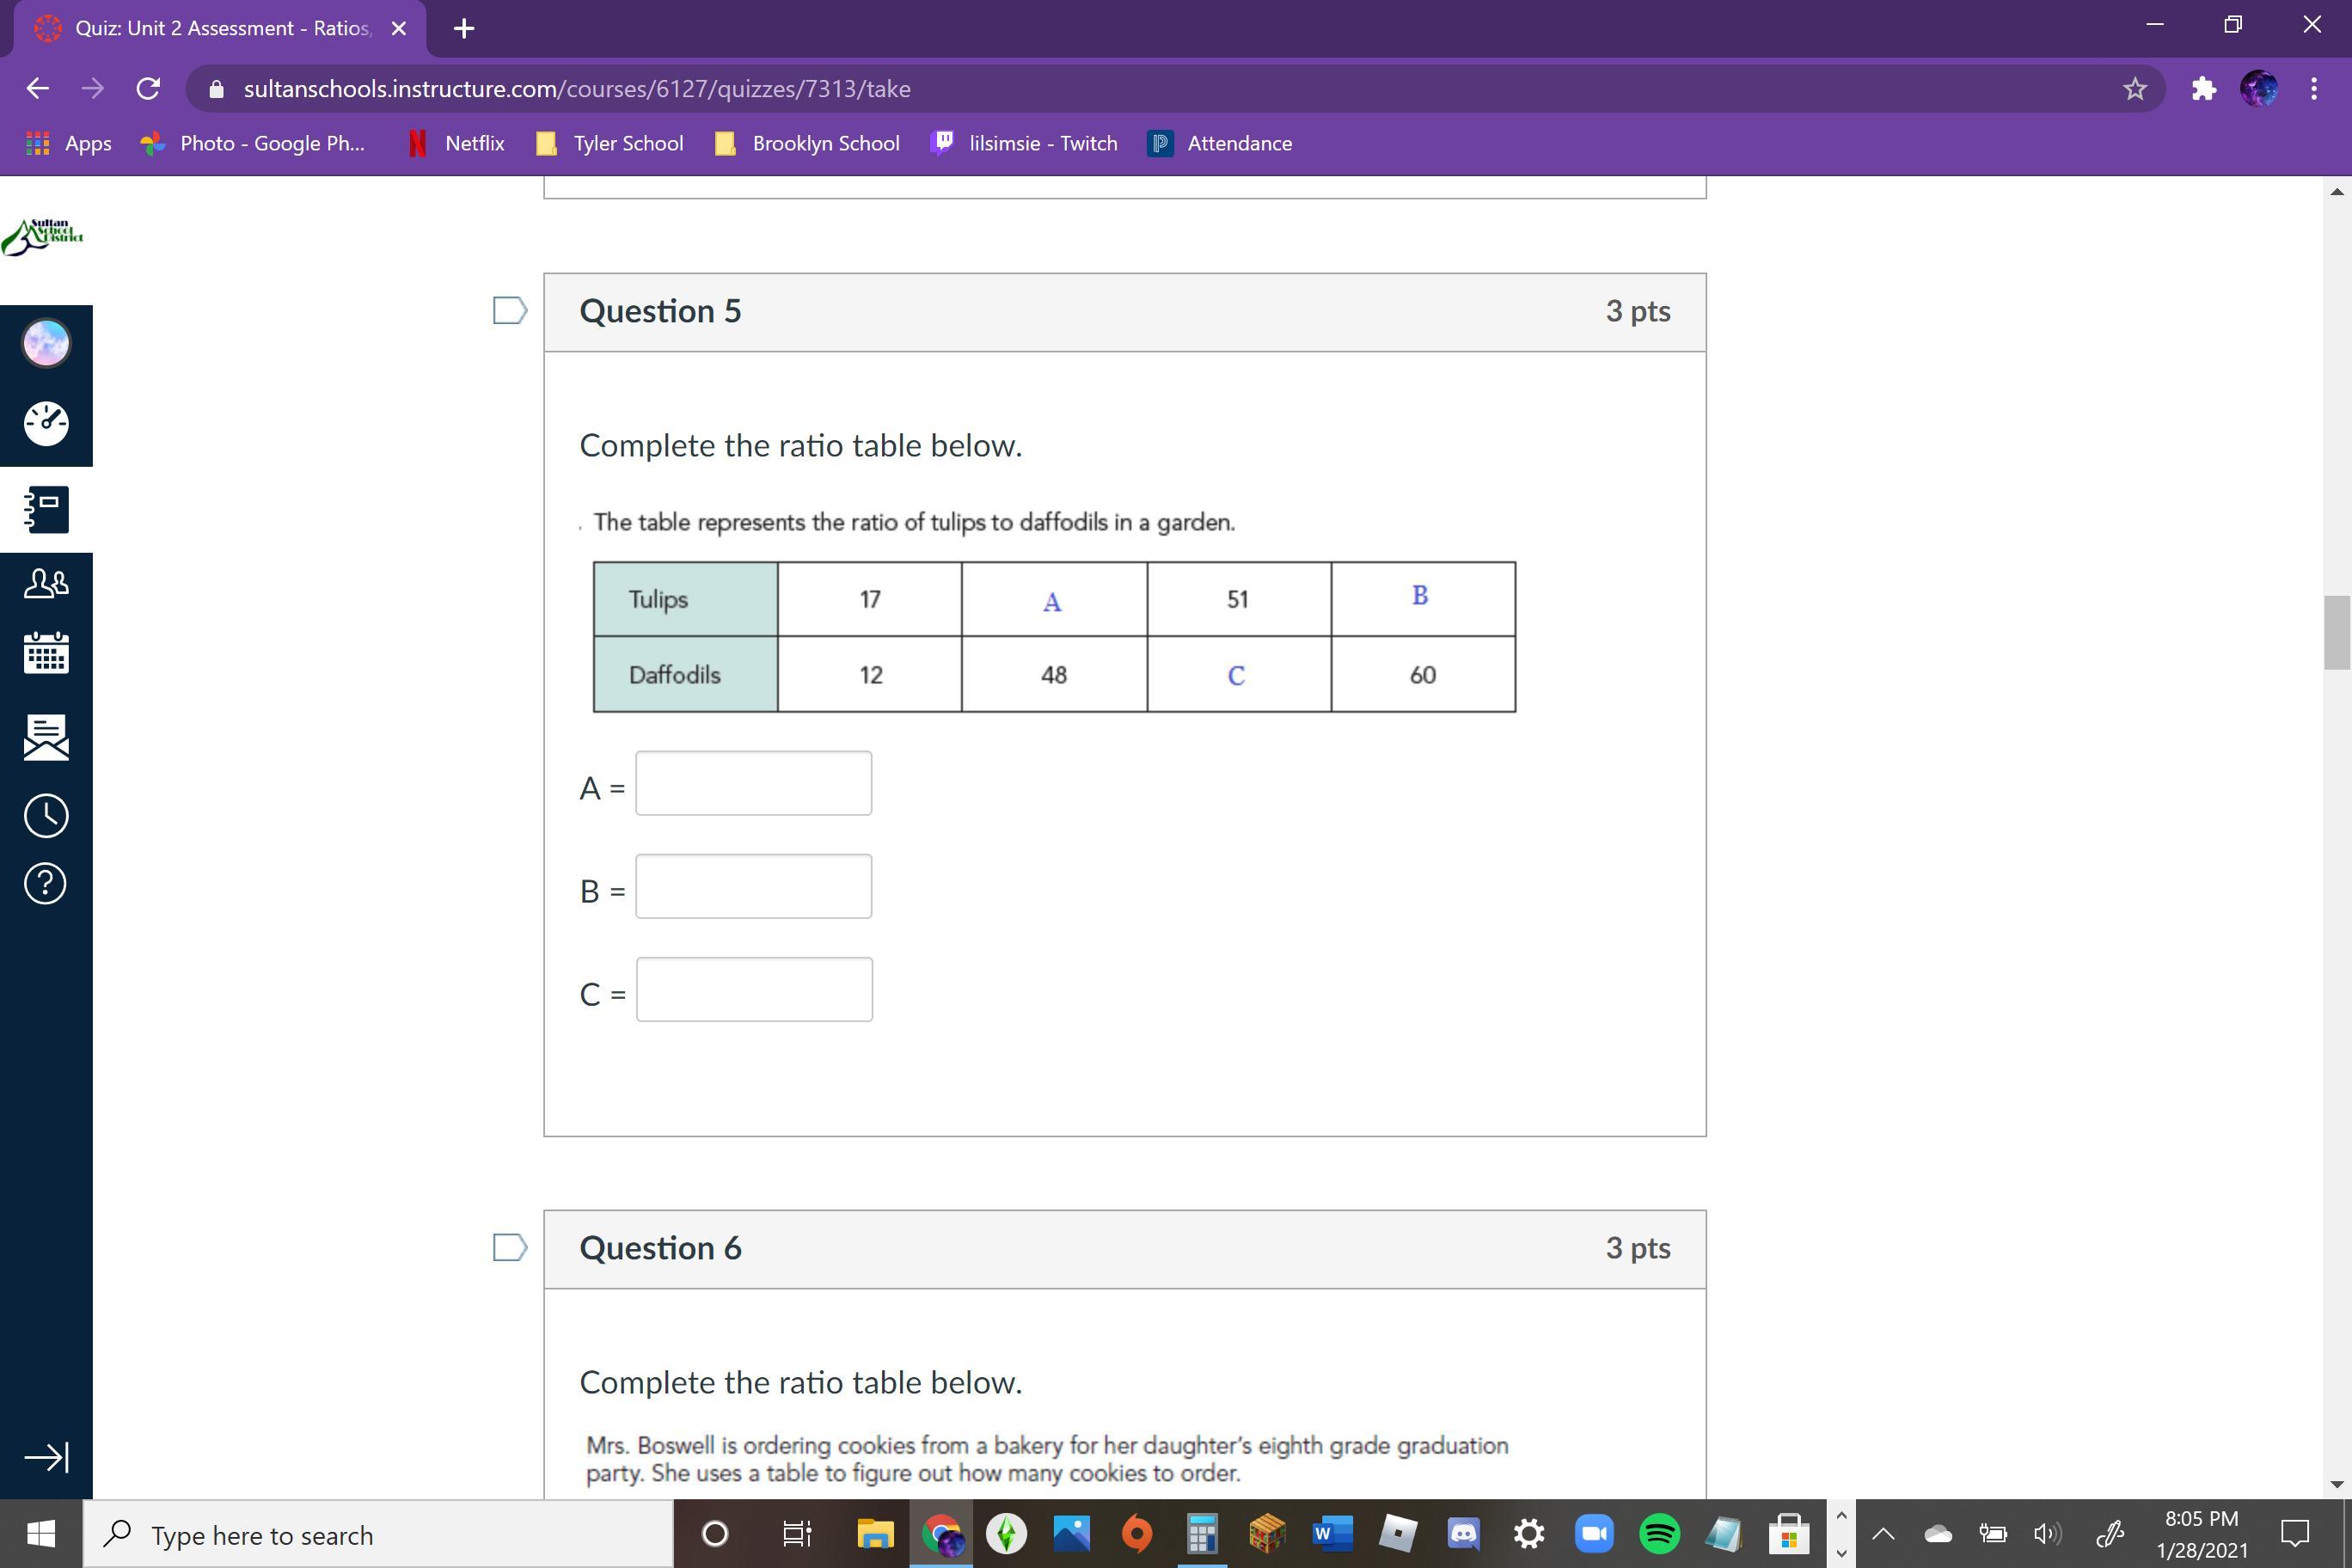The width and height of the screenshot is (2352, 1568).
Task: Open the History clock icon
Action: (x=46, y=816)
